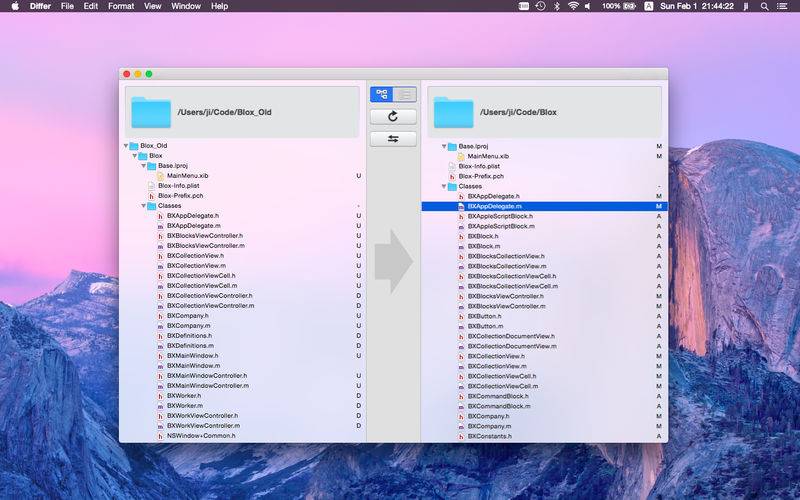Image resolution: width=800 pixels, height=500 pixels.
Task: Select the BXMainWindow.m file
Action: point(193,366)
